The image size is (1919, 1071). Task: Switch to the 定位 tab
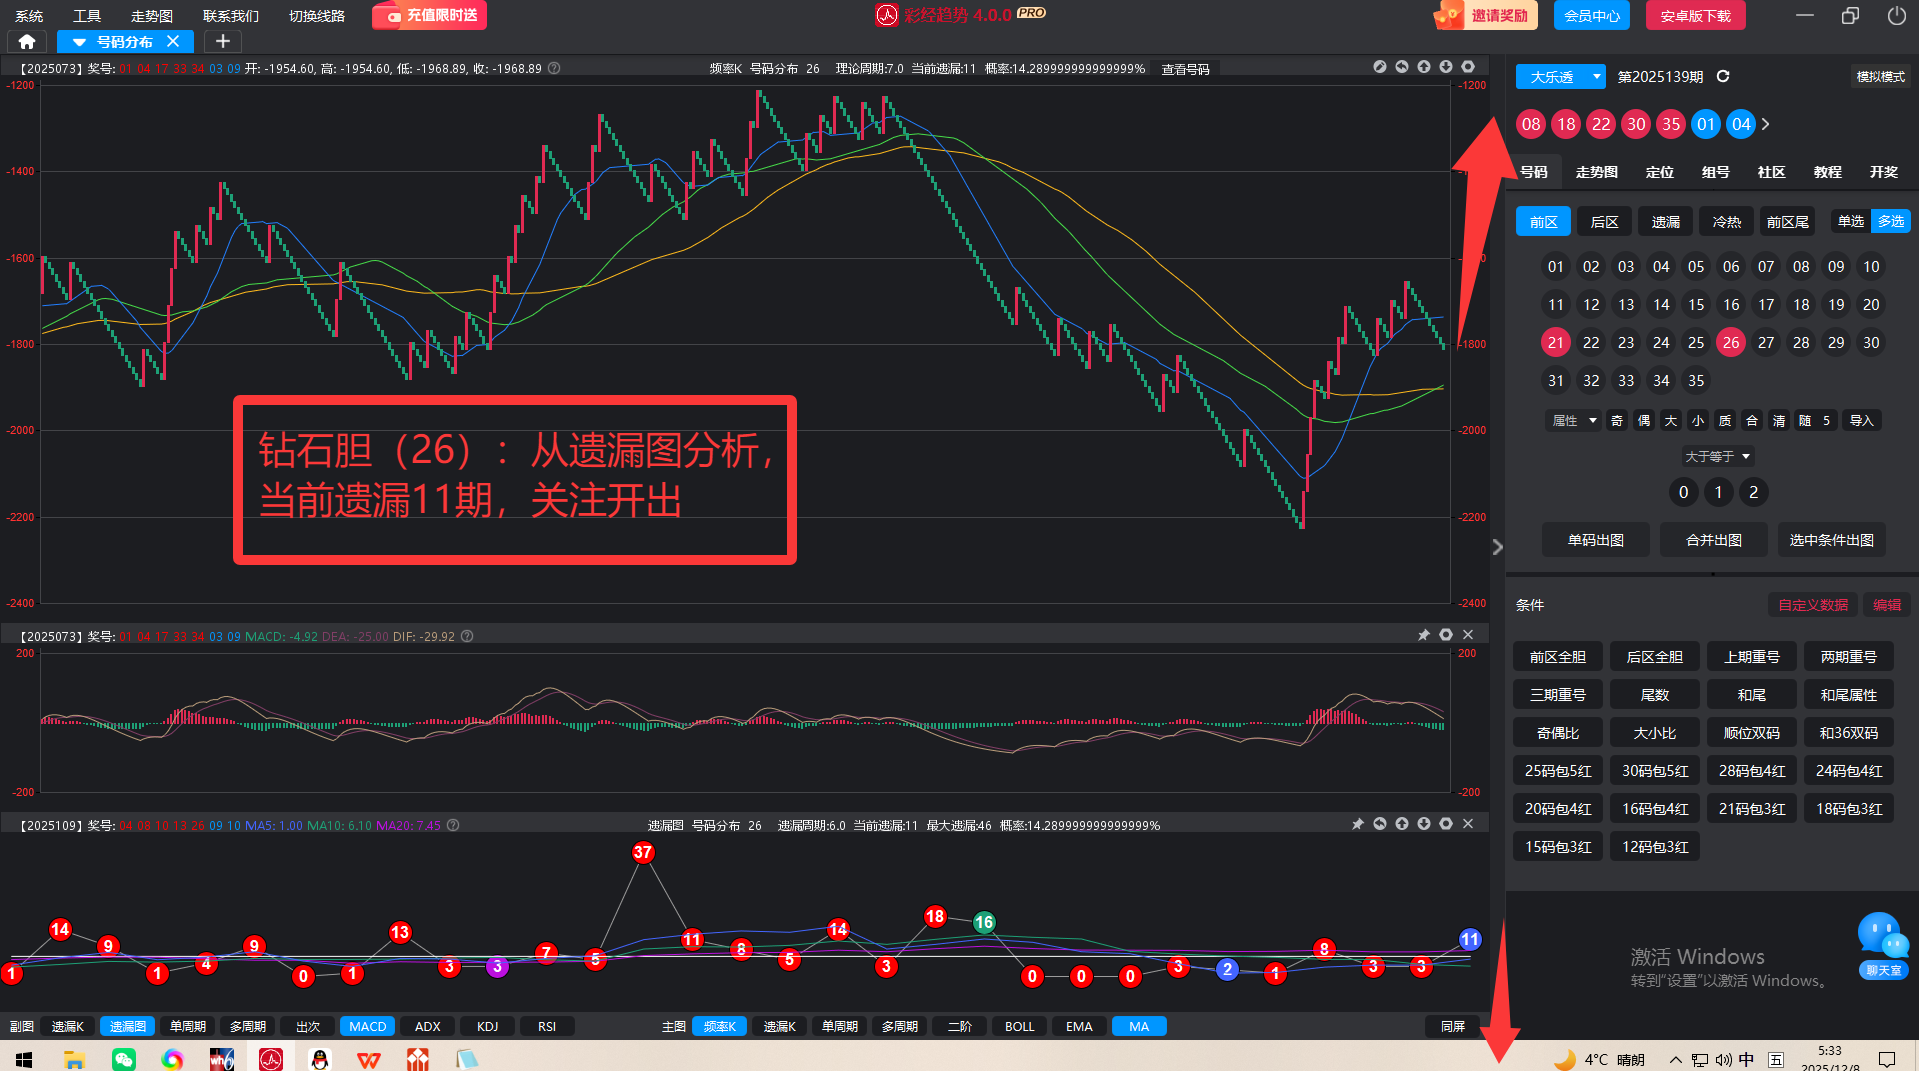pyautogui.click(x=1659, y=172)
